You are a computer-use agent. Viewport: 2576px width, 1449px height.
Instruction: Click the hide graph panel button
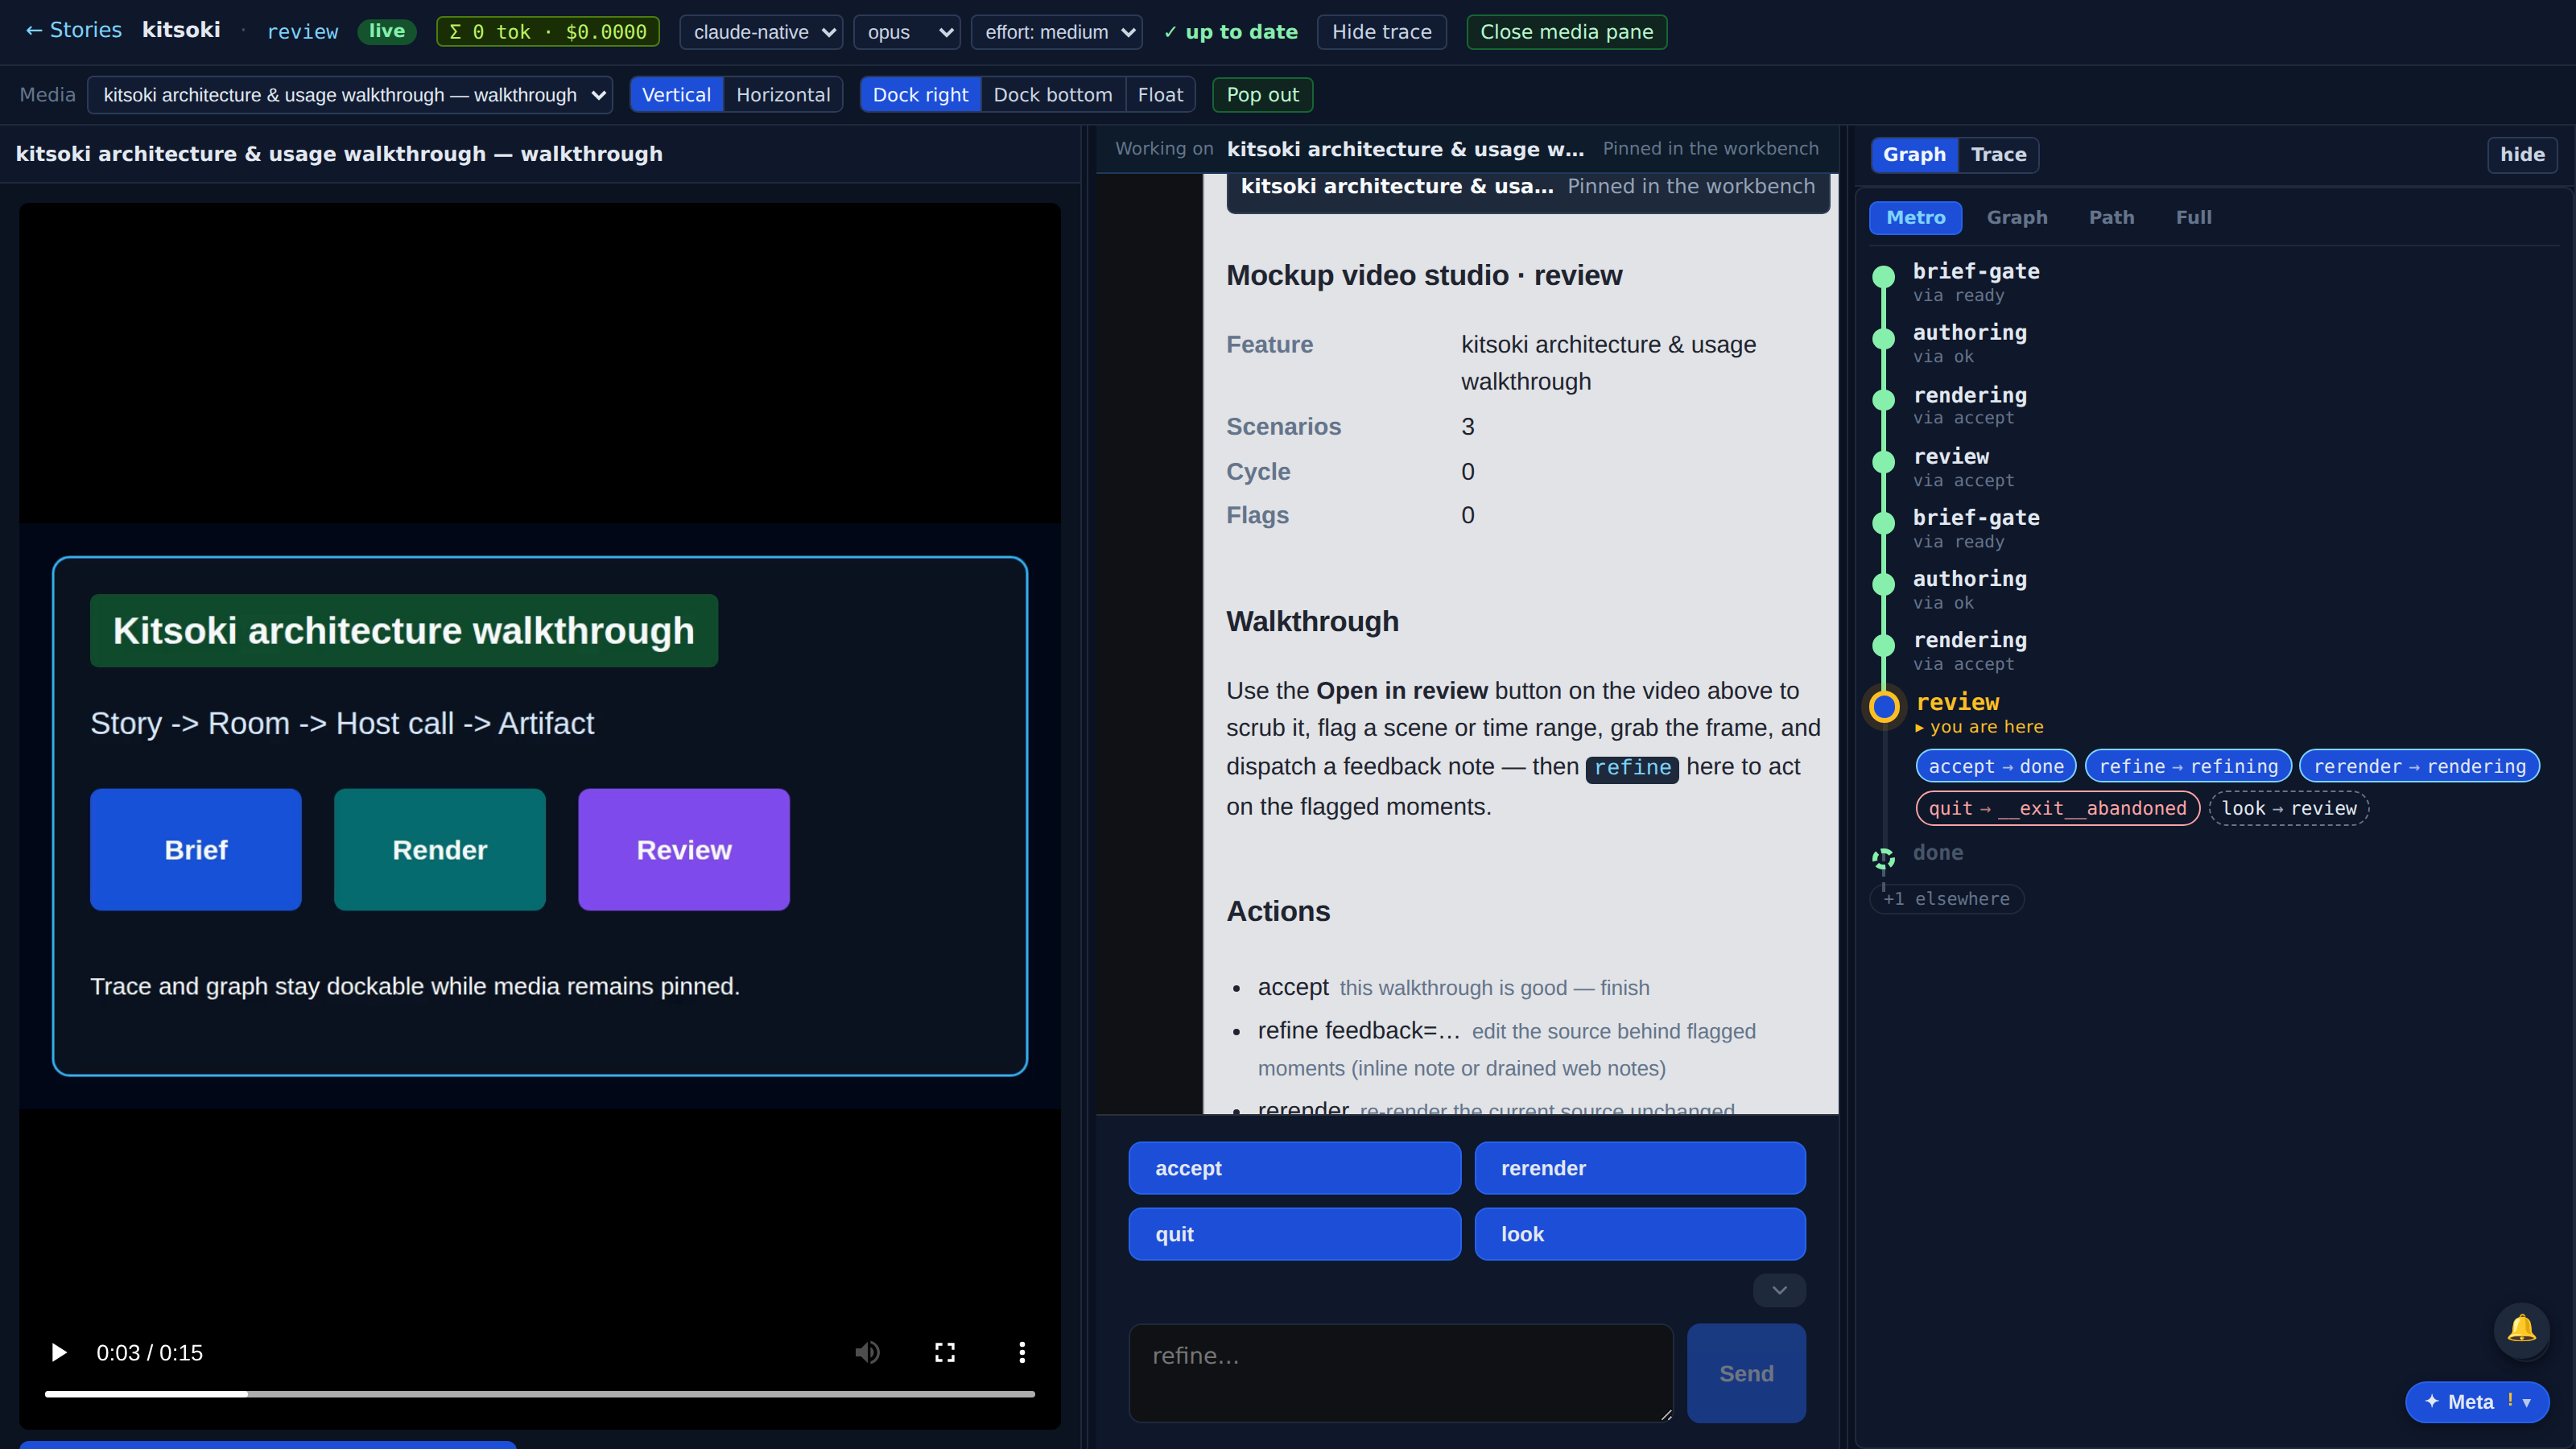(2522, 155)
